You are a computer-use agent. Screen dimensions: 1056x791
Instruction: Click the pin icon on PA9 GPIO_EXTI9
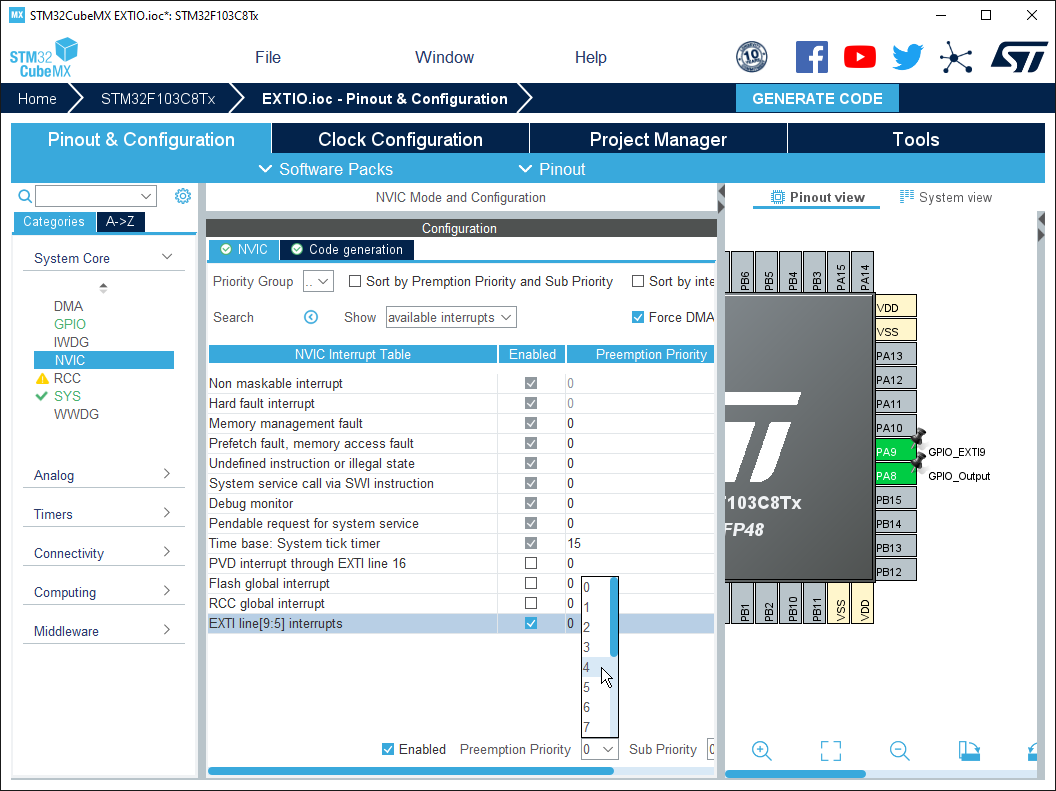click(919, 440)
